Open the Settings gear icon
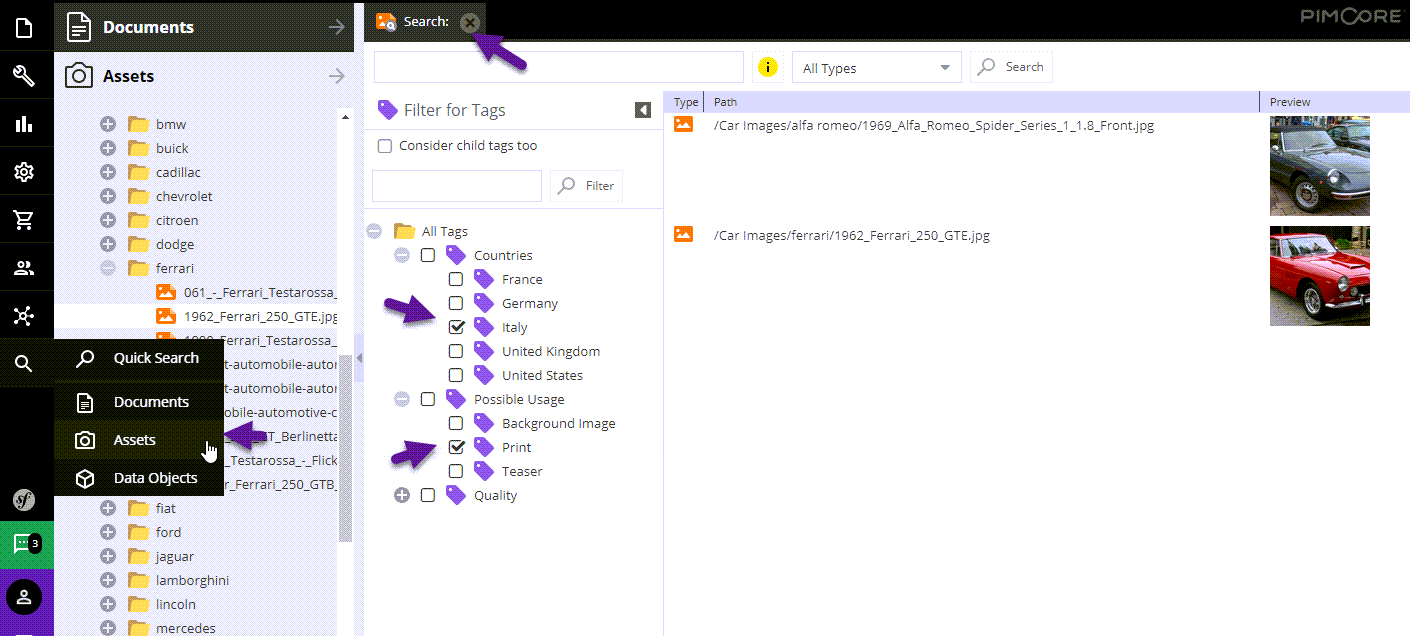1410x636 pixels. 24,172
